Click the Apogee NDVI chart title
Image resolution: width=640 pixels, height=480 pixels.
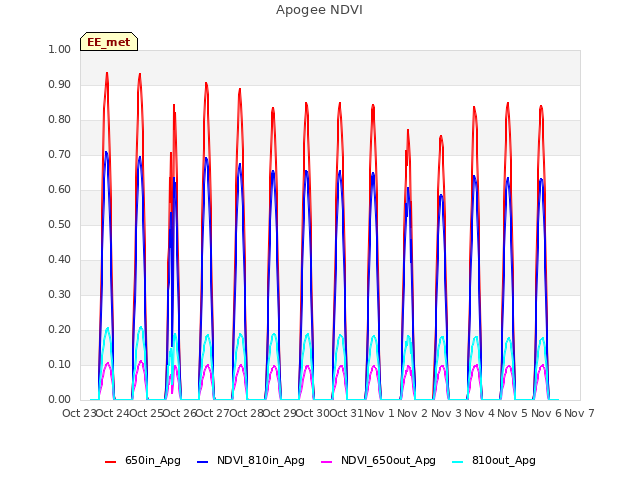click(319, 10)
